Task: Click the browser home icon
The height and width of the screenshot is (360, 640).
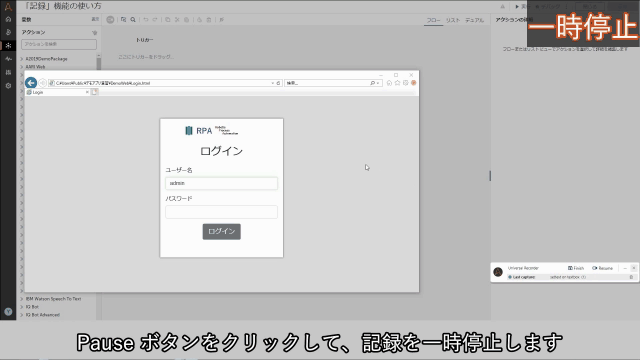Action: 389,83
